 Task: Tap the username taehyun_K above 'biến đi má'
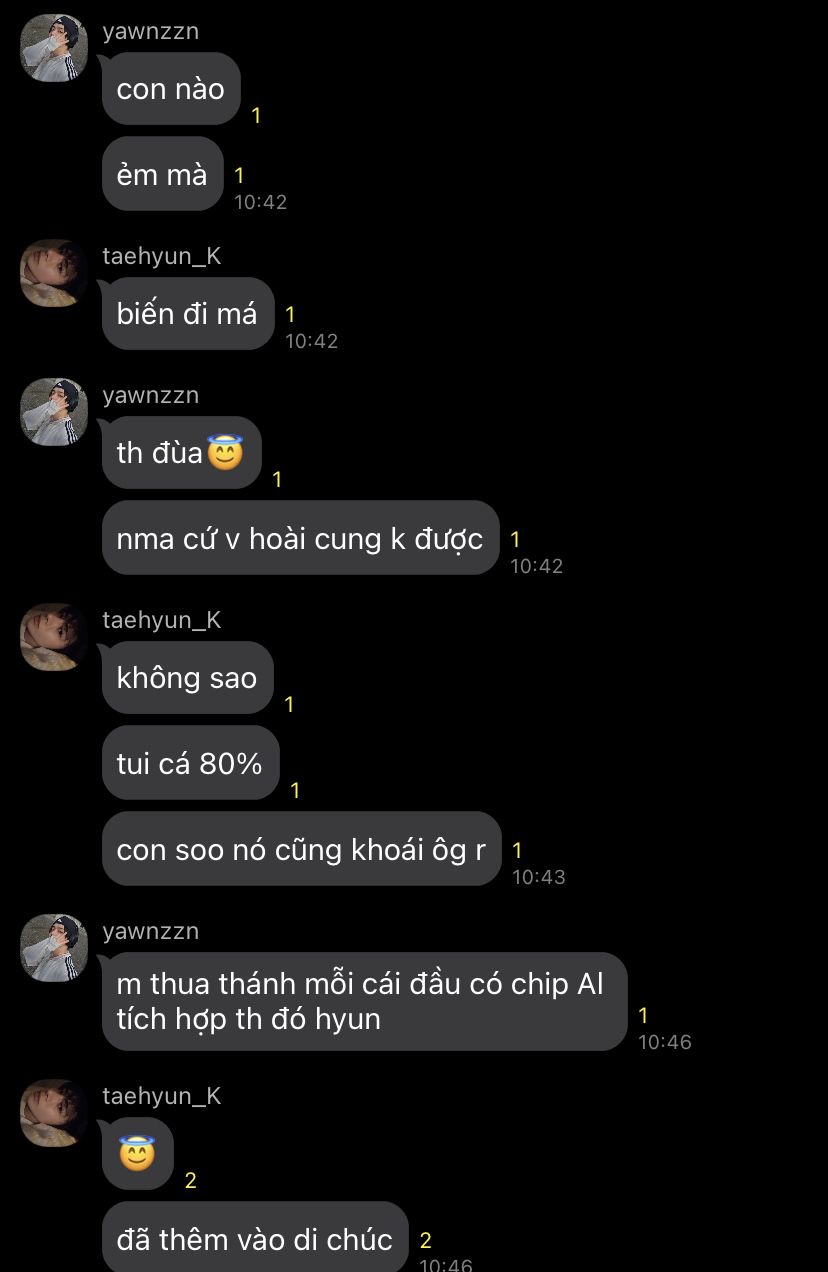[162, 256]
